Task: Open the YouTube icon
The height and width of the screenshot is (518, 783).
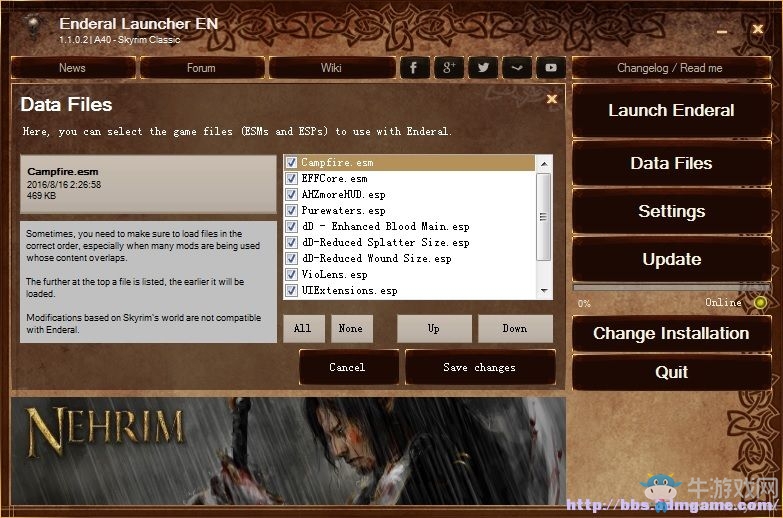Action: [551, 67]
